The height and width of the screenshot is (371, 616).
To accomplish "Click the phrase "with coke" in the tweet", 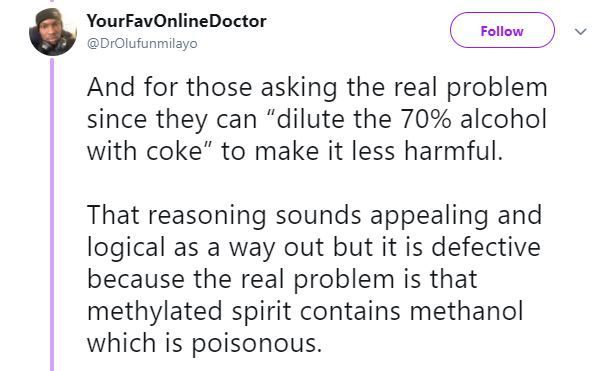I will point(144,151).
